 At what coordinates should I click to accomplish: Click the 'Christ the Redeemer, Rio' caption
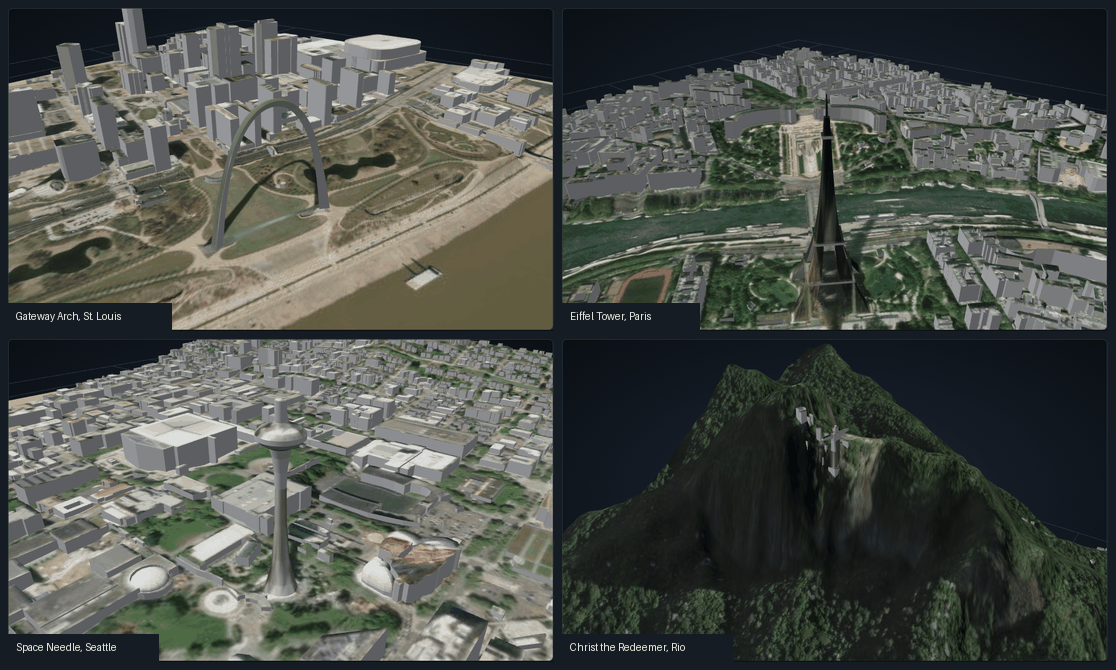pyautogui.click(x=627, y=647)
